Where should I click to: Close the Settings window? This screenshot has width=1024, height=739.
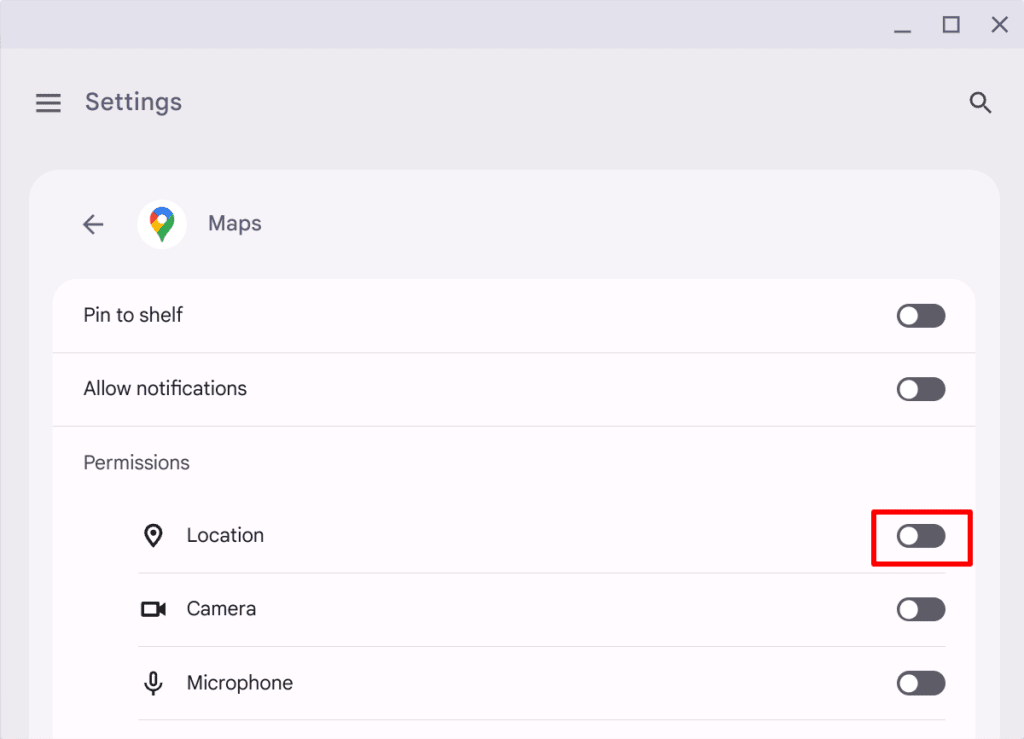coord(999,25)
